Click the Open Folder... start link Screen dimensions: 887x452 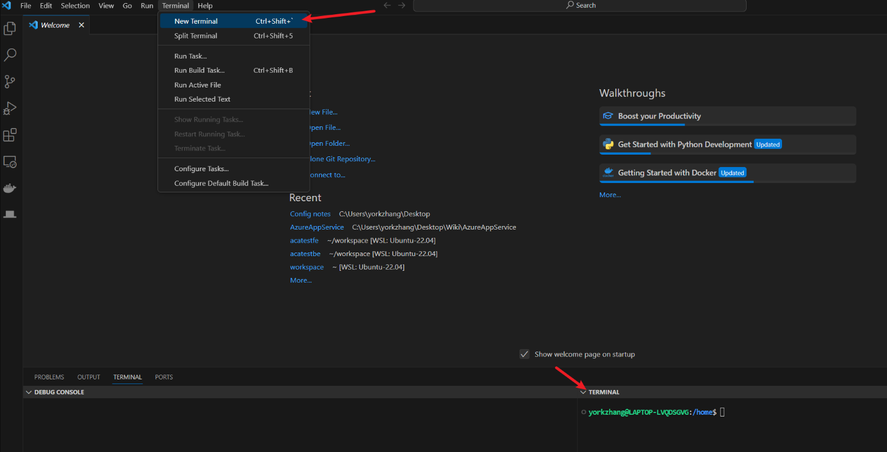[x=328, y=144]
